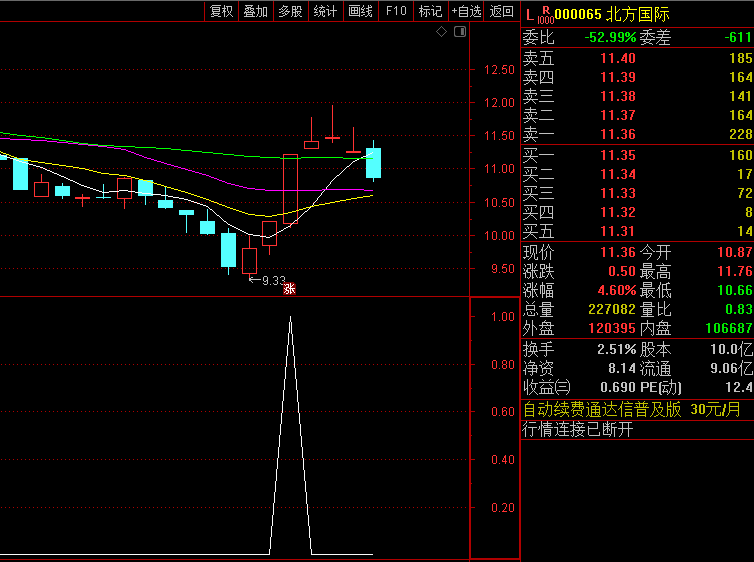Click the L icon beside the stock code
This screenshot has width=754, height=562.
(x=530, y=15)
